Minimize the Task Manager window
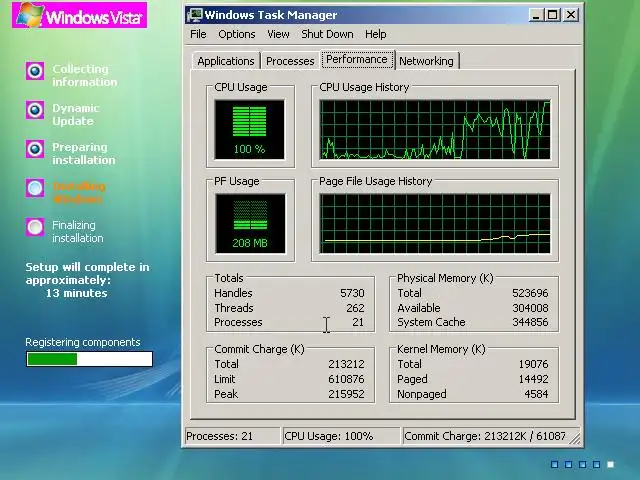The image size is (640, 480). pos(536,15)
